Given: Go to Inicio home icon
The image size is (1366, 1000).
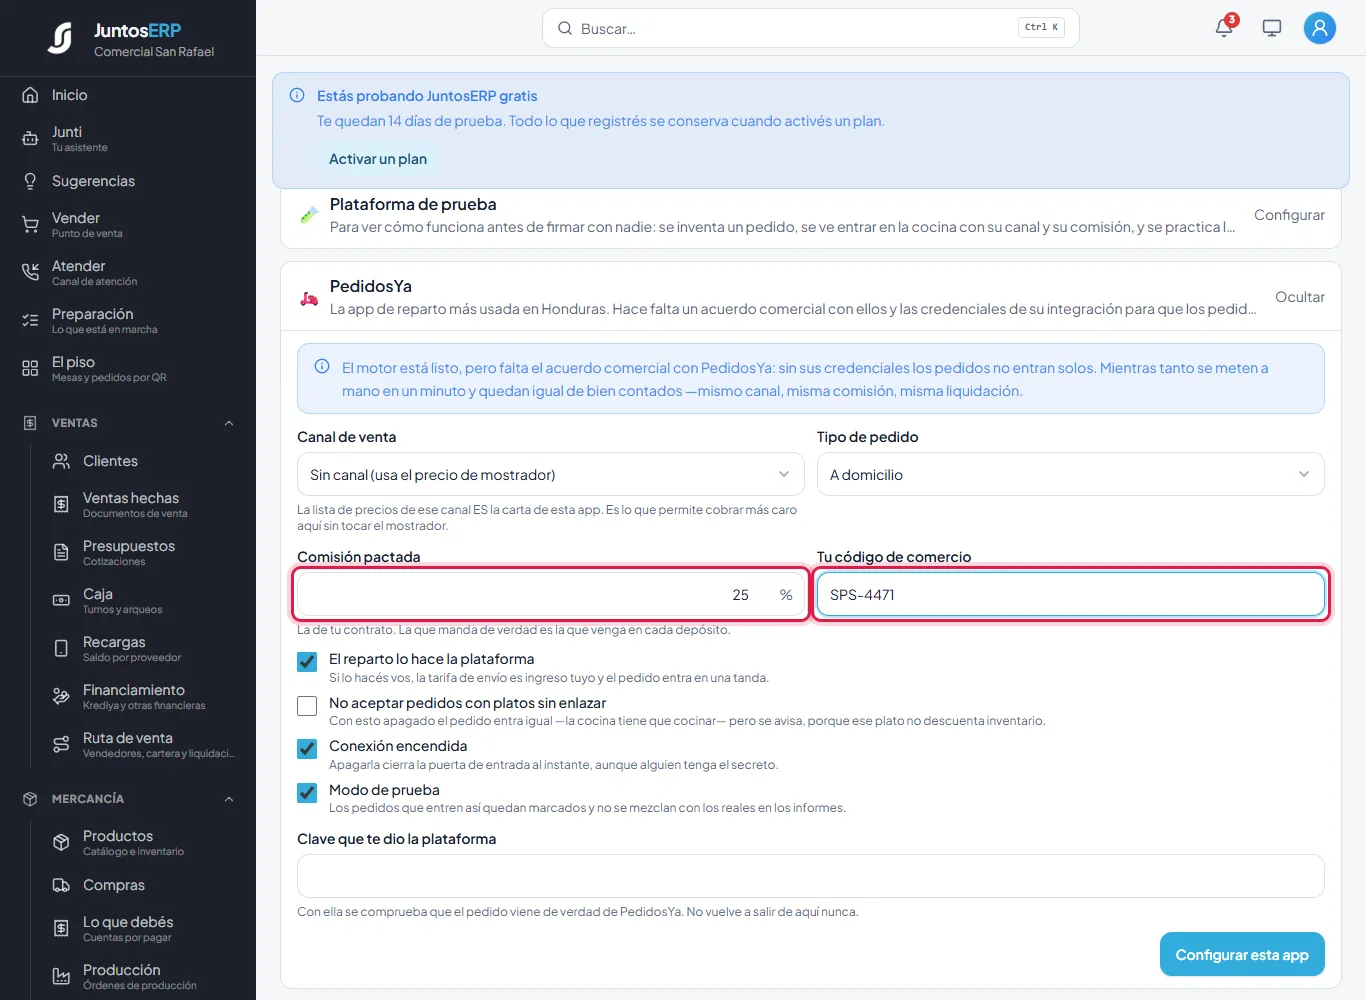Looking at the screenshot, I should pos(30,95).
